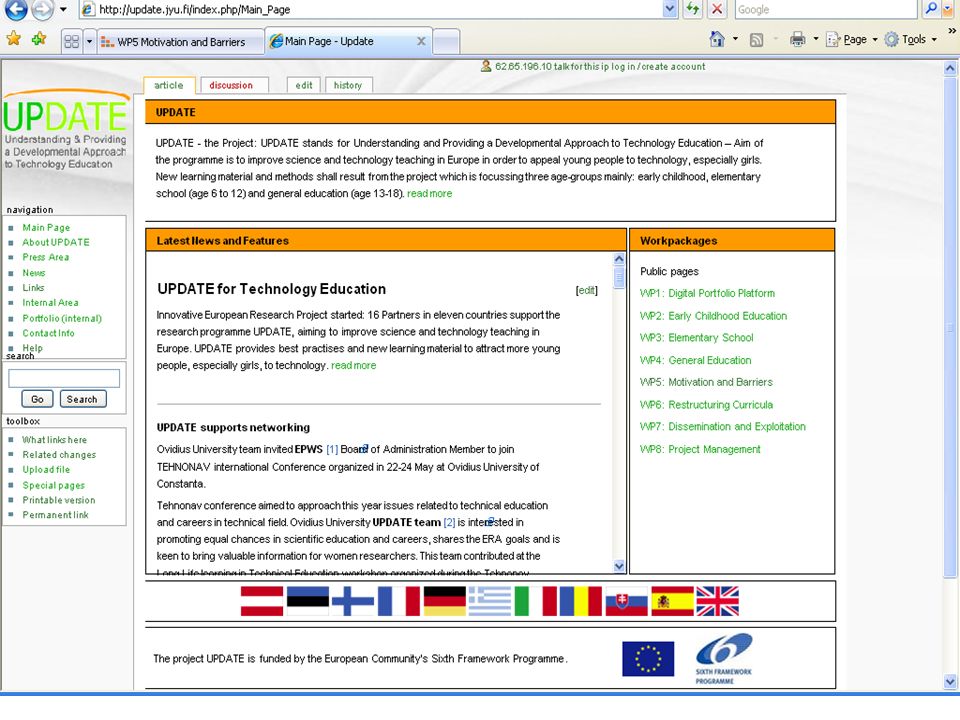Click the UPDATE logo image
The image size is (960, 720).
pos(66,130)
